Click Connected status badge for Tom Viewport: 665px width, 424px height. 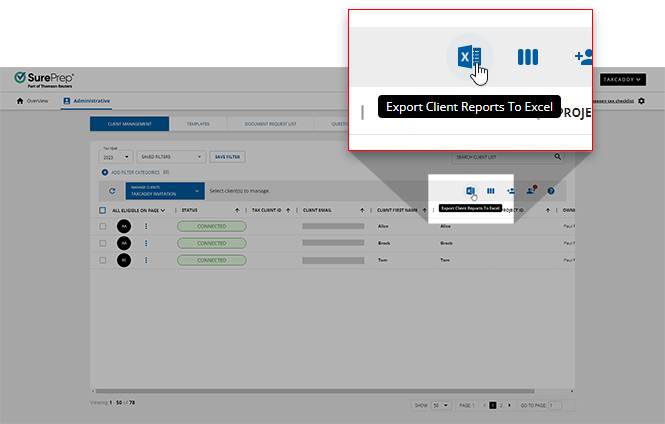(212, 260)
